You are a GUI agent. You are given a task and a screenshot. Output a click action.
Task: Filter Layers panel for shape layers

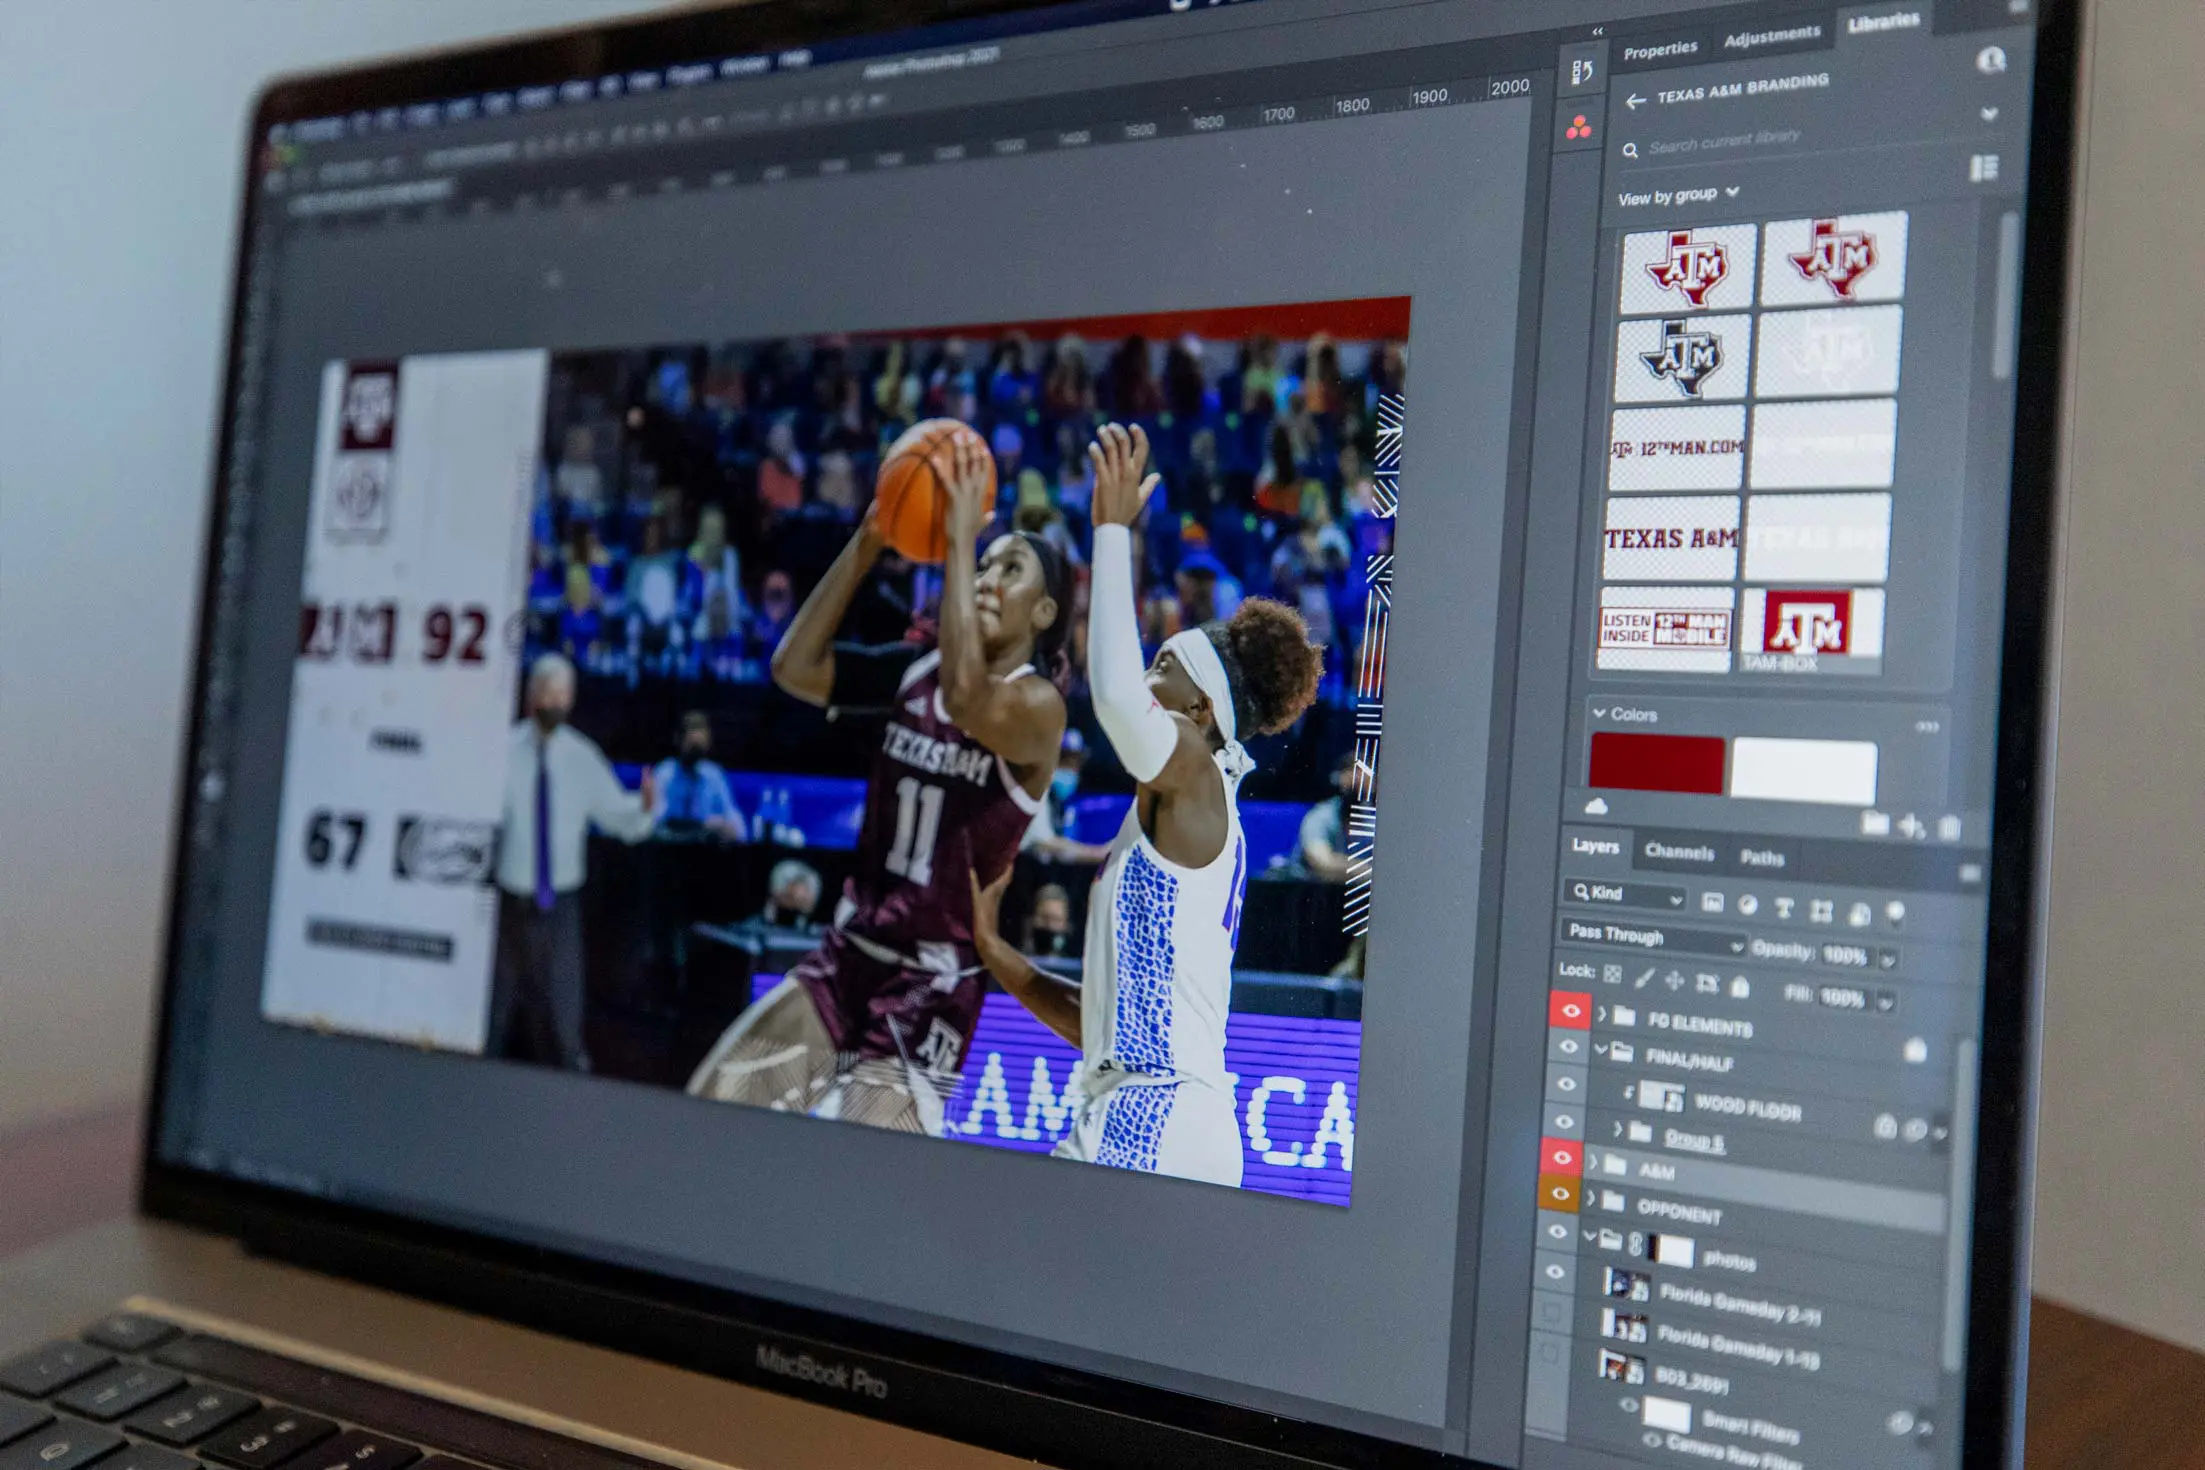coord(1821,910)
